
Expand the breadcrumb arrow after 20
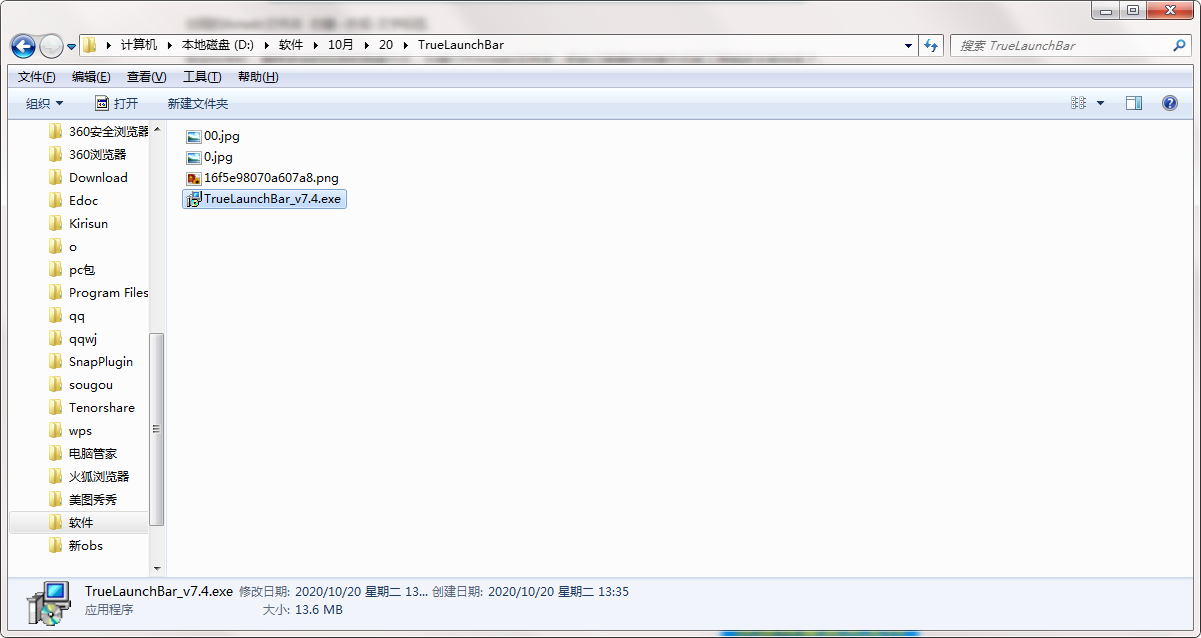(405, 46)
